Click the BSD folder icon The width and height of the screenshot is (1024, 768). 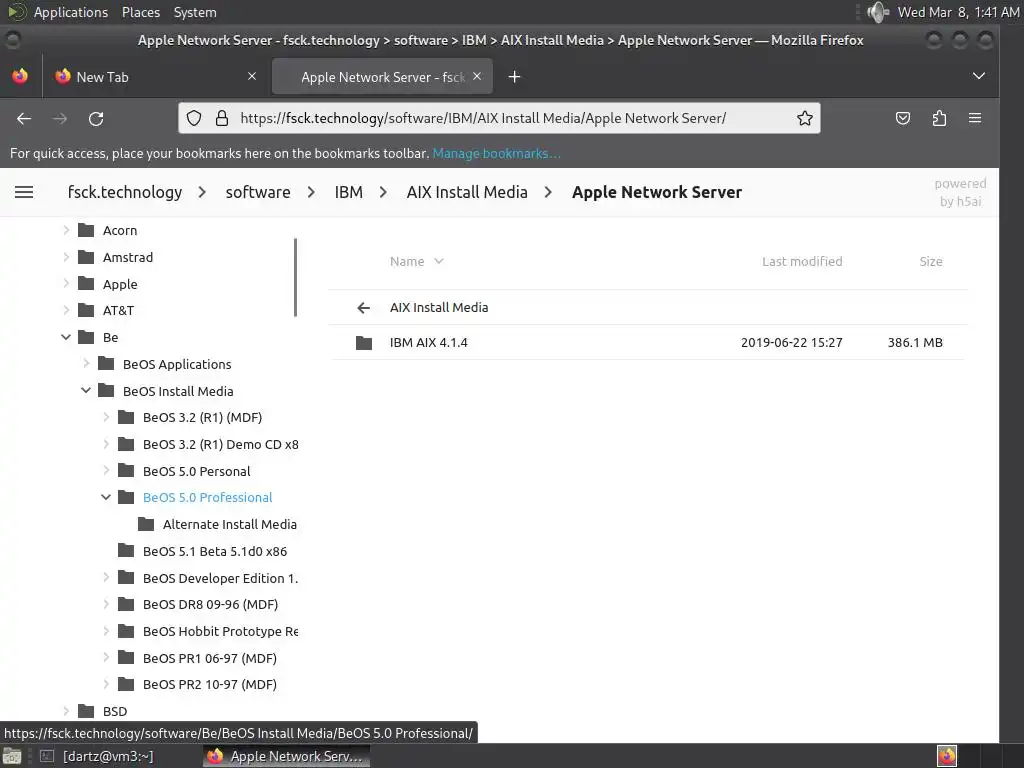pos(86,711)
